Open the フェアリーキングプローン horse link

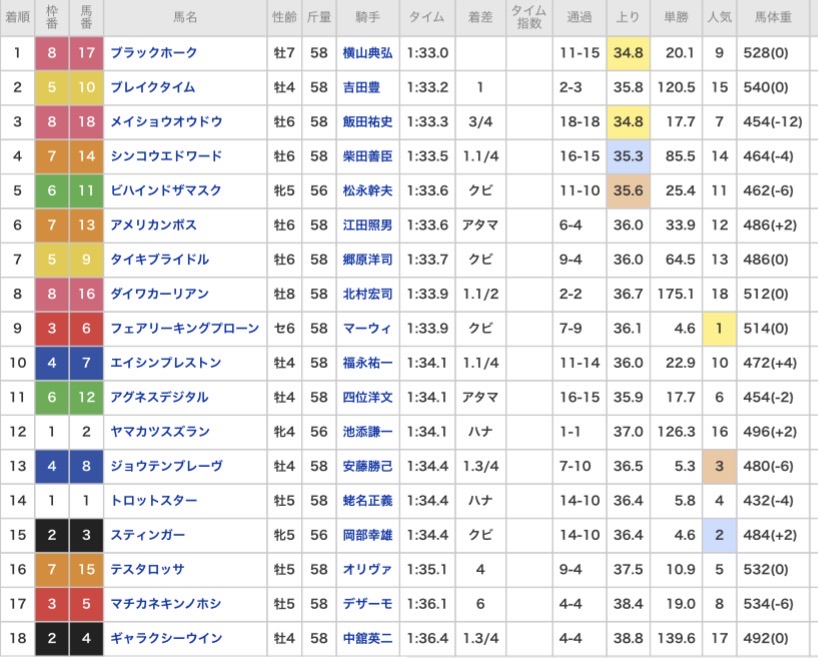tap(185, 328)
